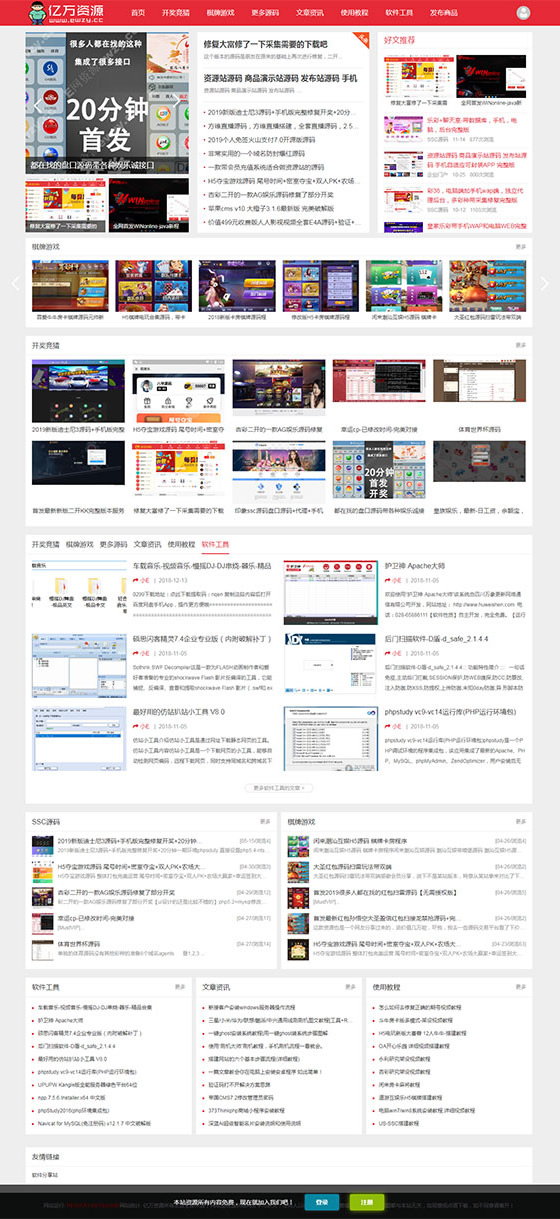Open 文章资讯 in the top navigation
Screen dimensions: 560x1219
coord(310,13)
